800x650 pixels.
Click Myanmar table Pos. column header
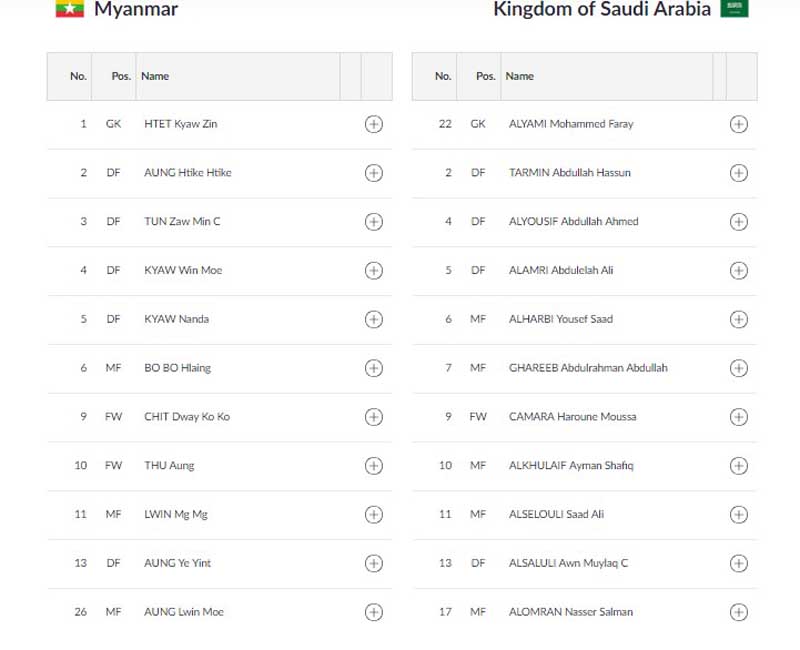[121, 76]
